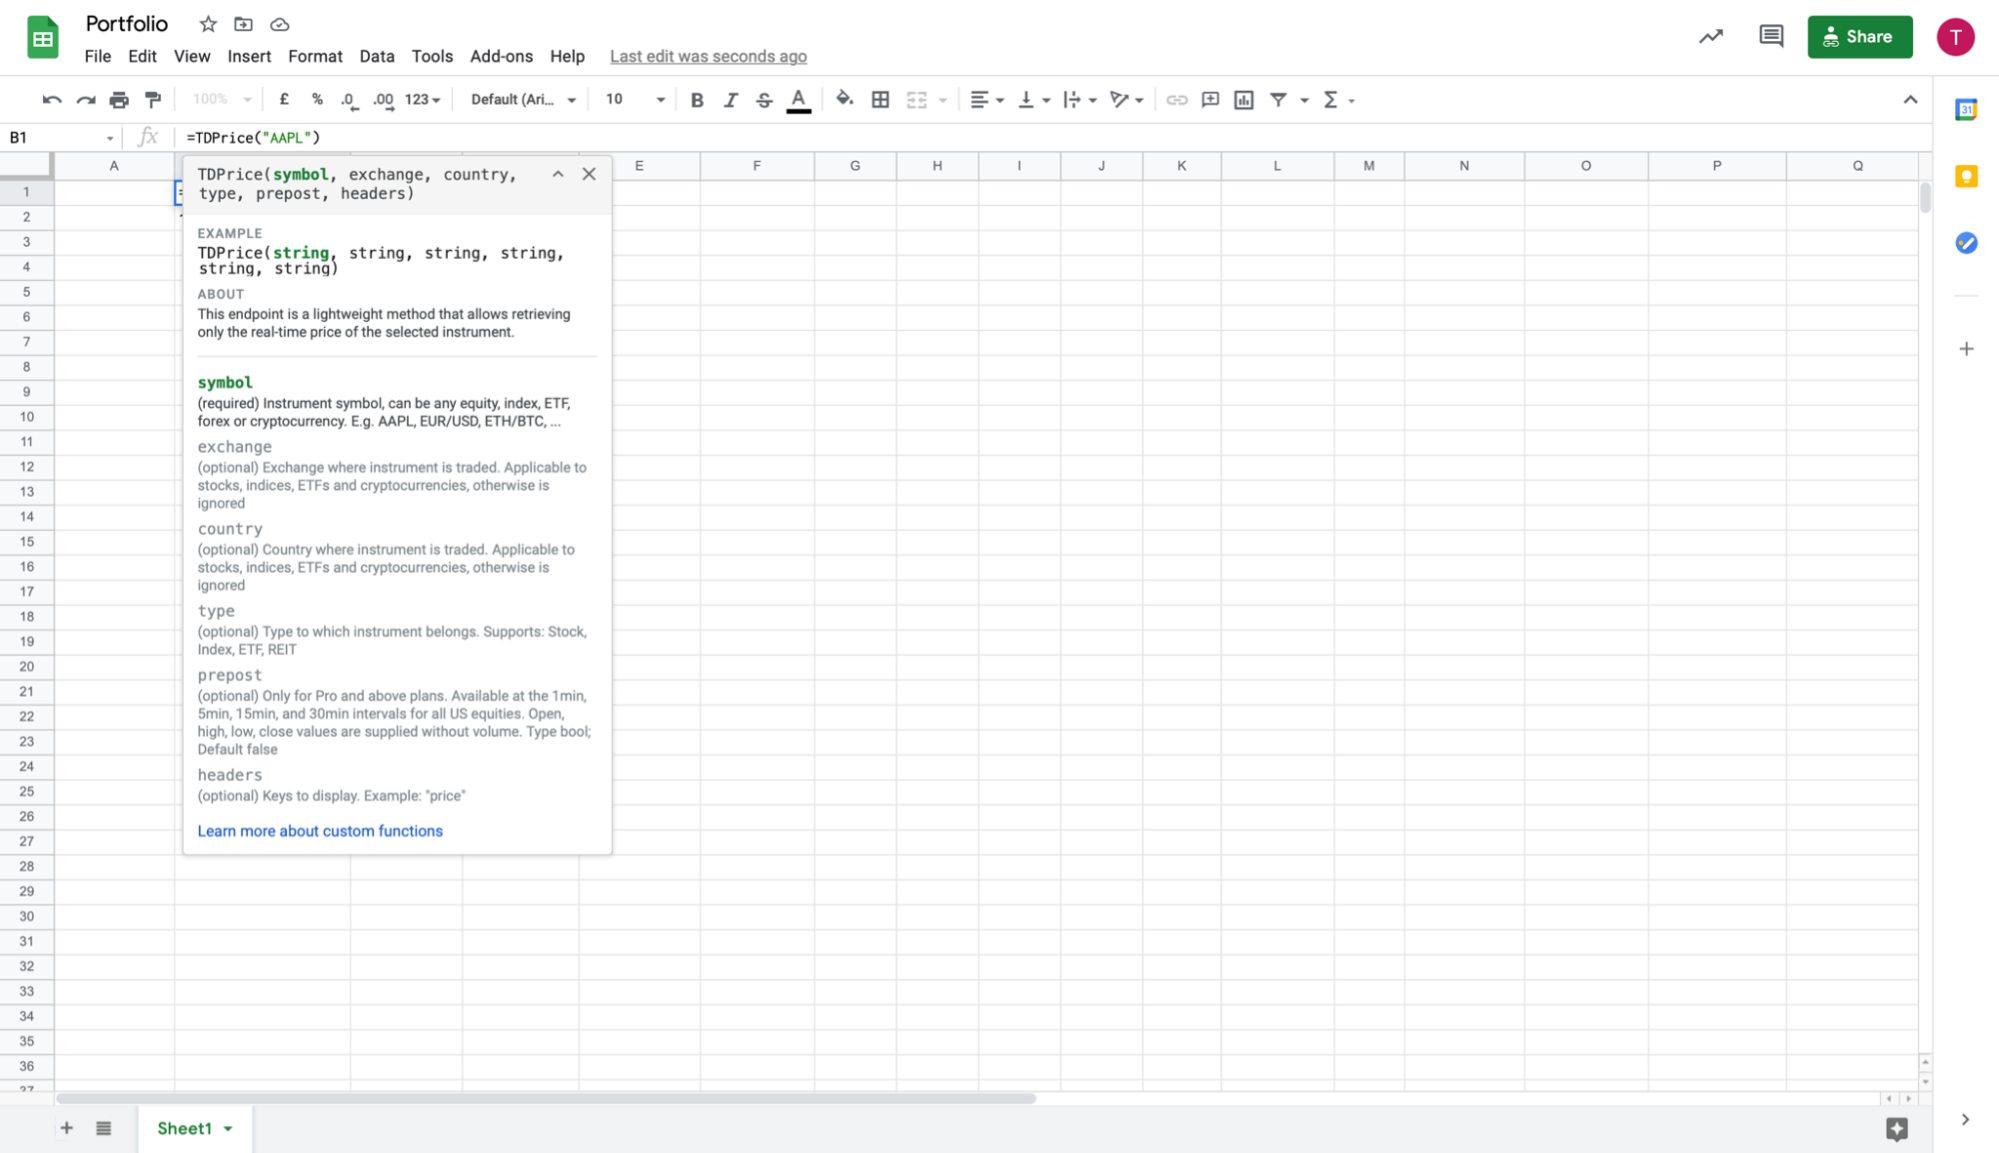
Task: Toggle italic formatting
Action: [730, 100]
